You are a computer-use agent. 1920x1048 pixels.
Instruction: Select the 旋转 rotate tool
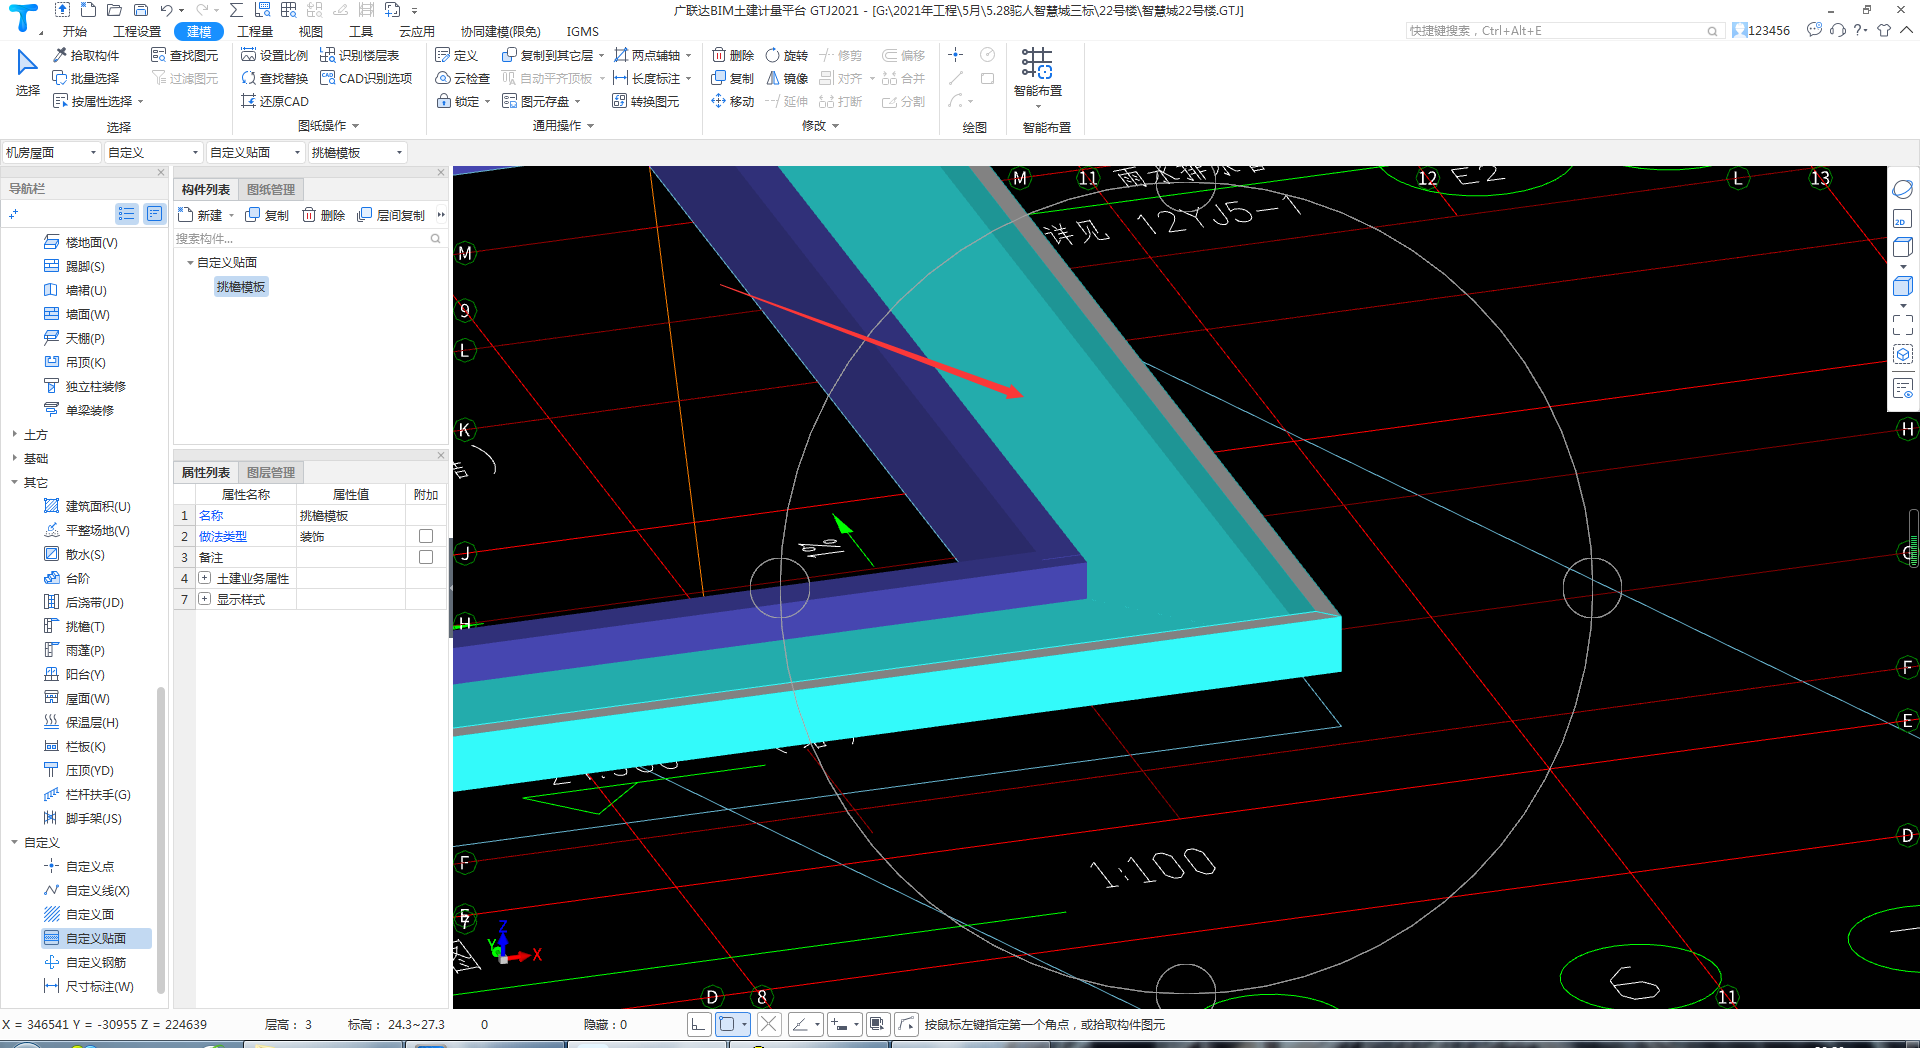click(787, 55)
